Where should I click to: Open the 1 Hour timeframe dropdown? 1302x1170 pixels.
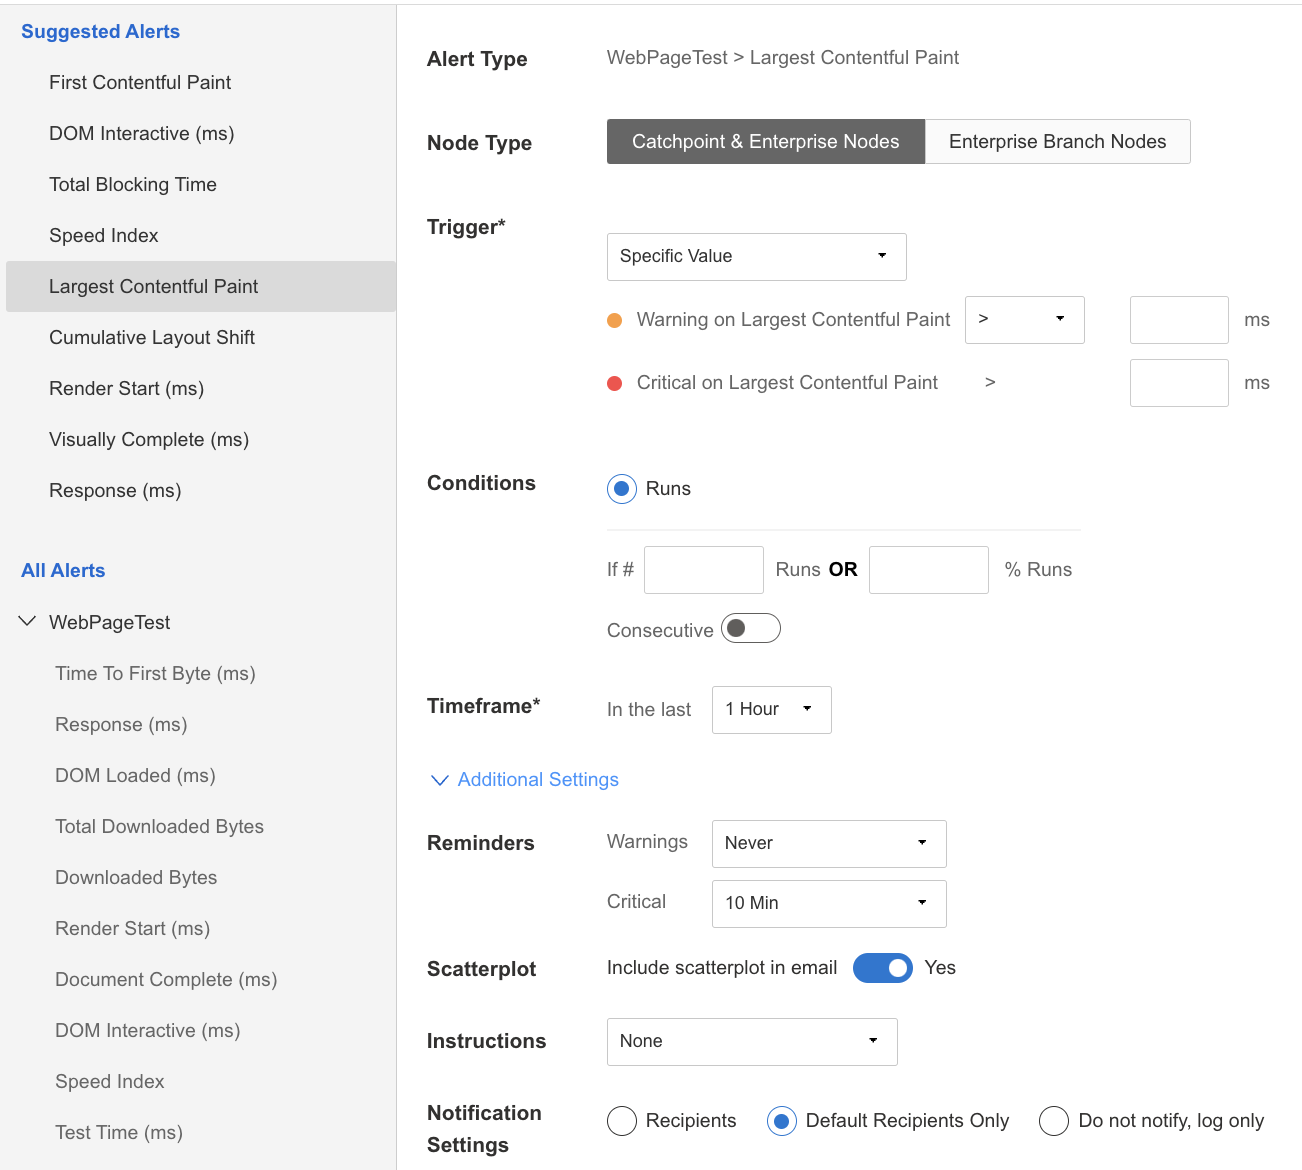pos(772,710)
